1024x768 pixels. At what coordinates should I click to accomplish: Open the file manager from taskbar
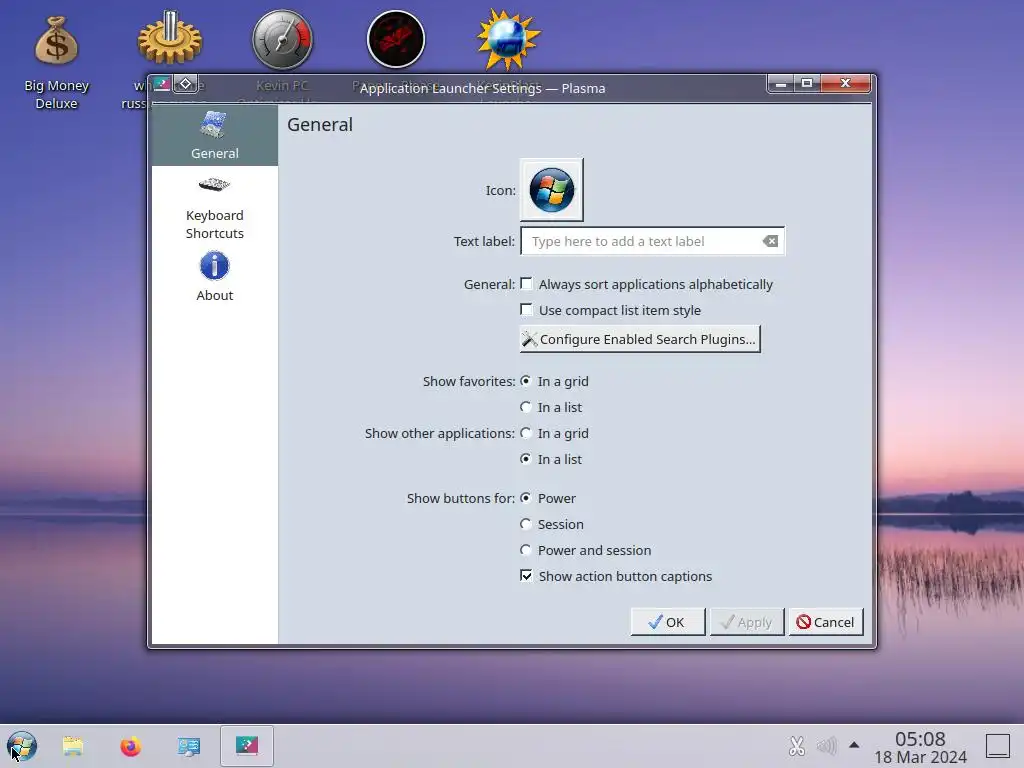pyautogui.click(x=73, y=746)
